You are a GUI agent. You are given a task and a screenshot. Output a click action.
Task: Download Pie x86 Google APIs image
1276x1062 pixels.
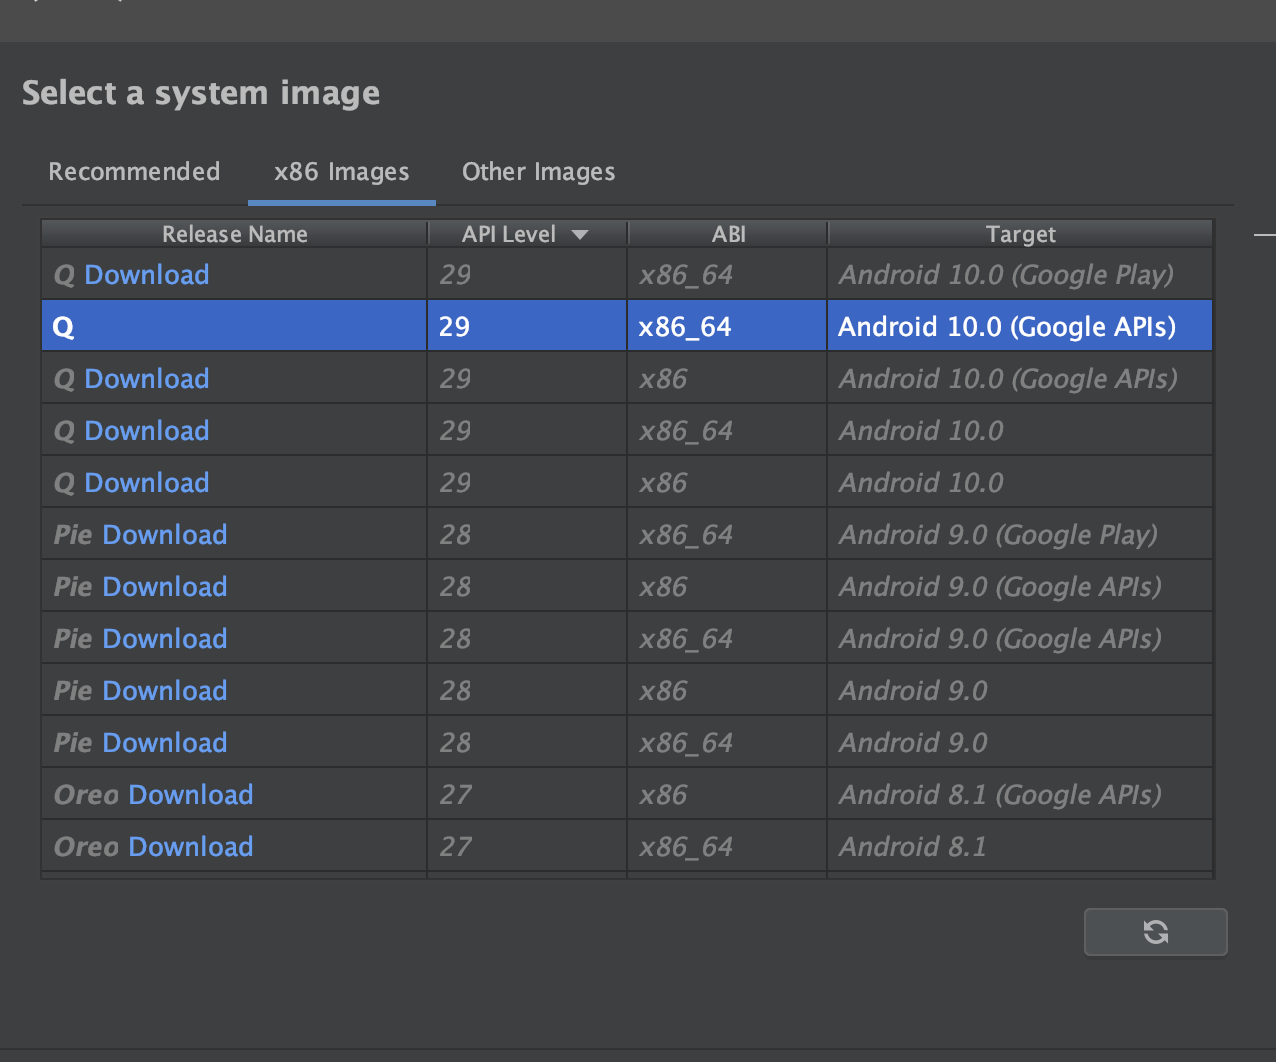(x=165, y=587)
